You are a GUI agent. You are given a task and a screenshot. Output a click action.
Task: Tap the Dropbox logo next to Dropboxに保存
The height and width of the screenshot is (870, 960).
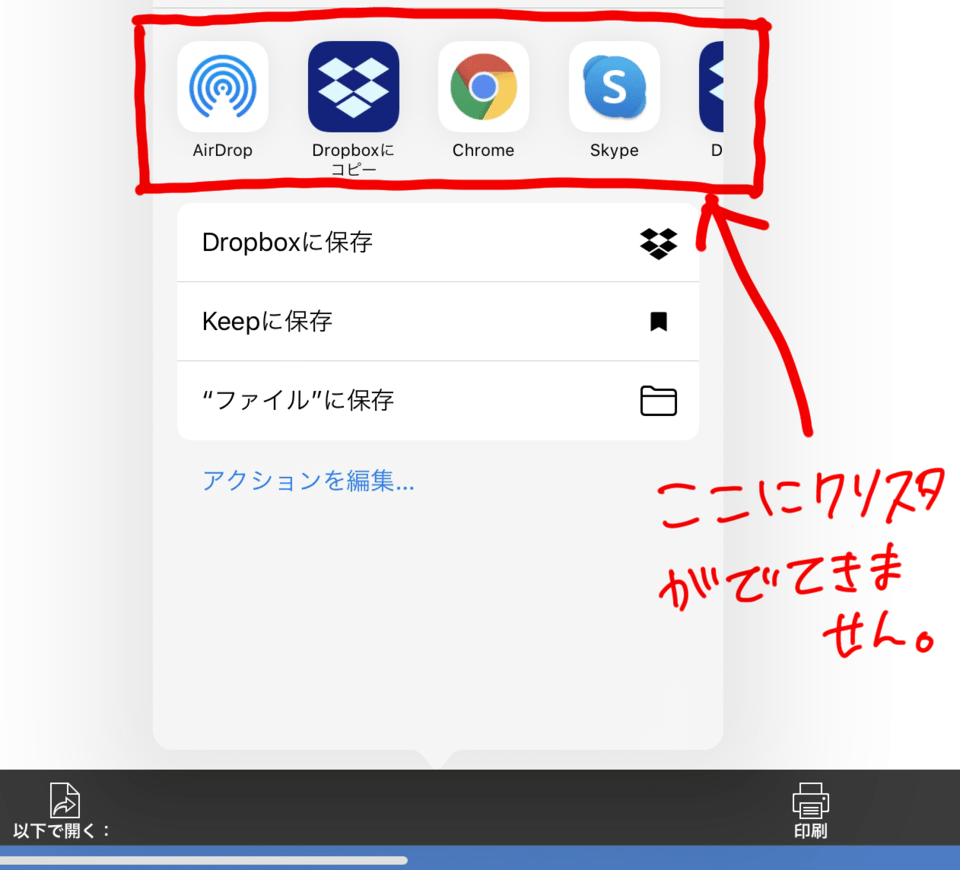tap(659, 243)
